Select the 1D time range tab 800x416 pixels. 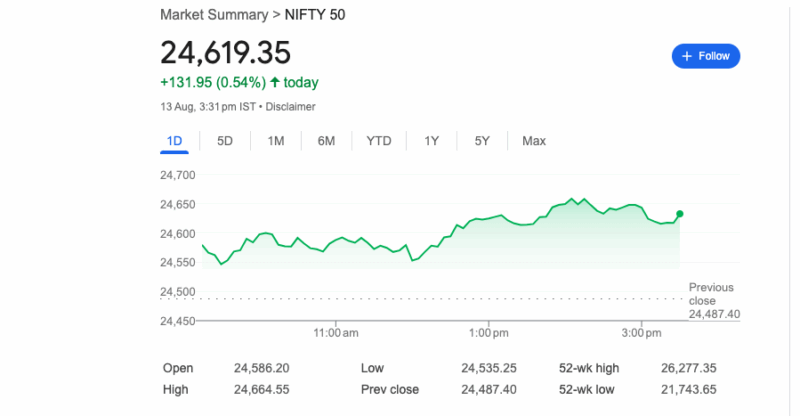coord(174,141)
